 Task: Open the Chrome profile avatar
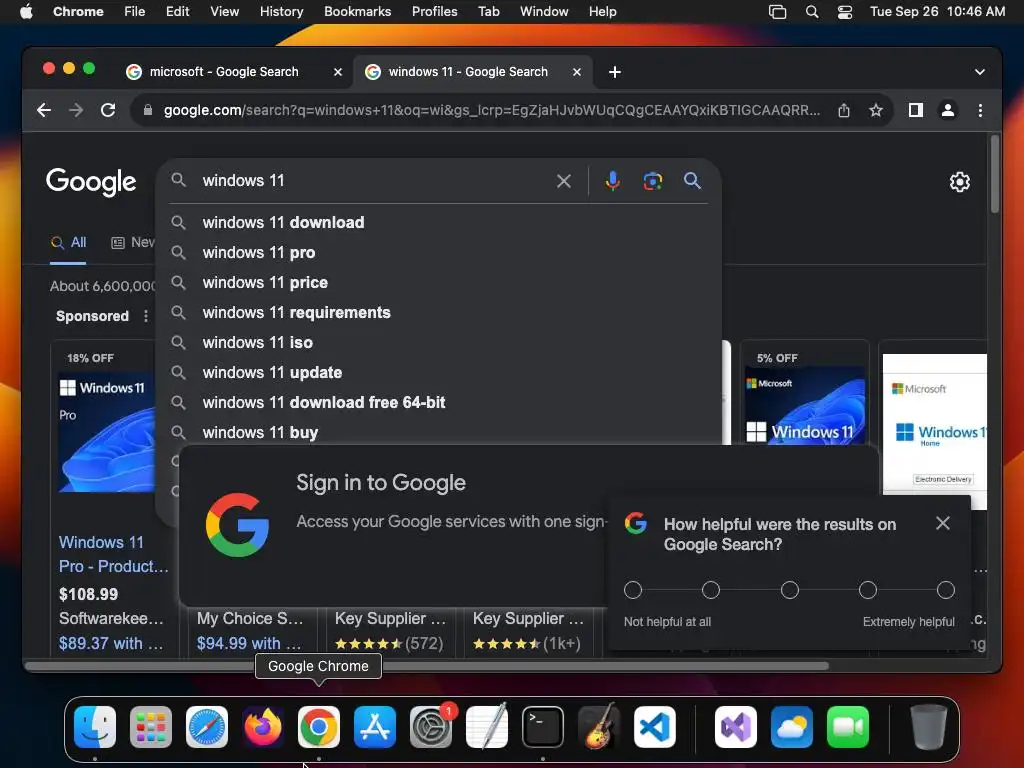click(x=948, y=110)
